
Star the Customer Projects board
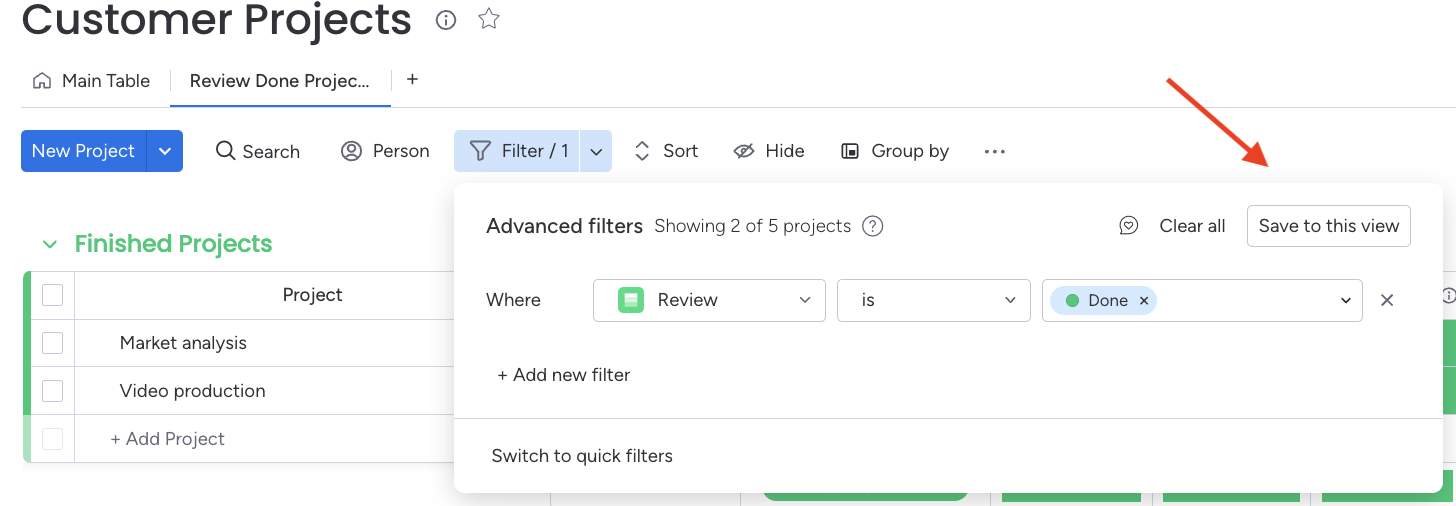coord(488,19)
